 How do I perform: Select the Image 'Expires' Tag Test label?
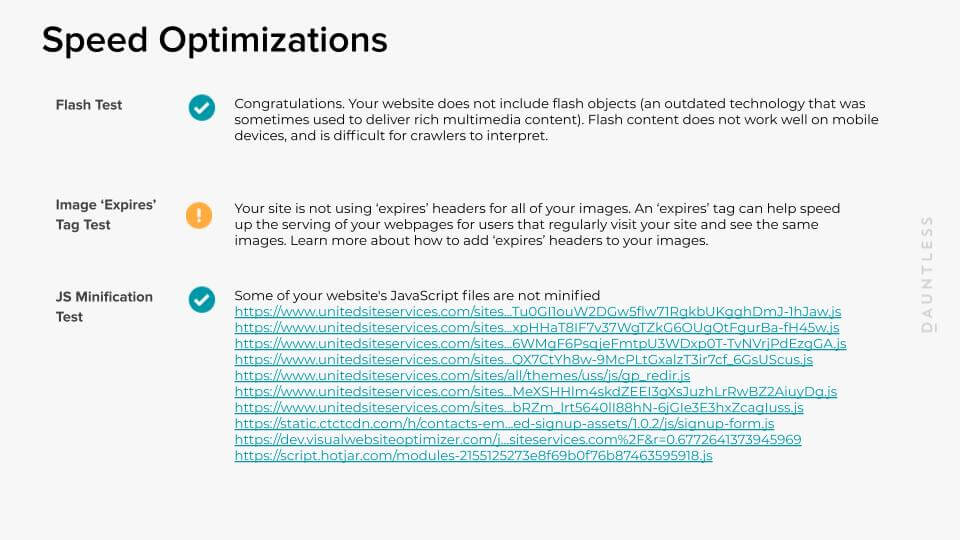coord(106,215)
